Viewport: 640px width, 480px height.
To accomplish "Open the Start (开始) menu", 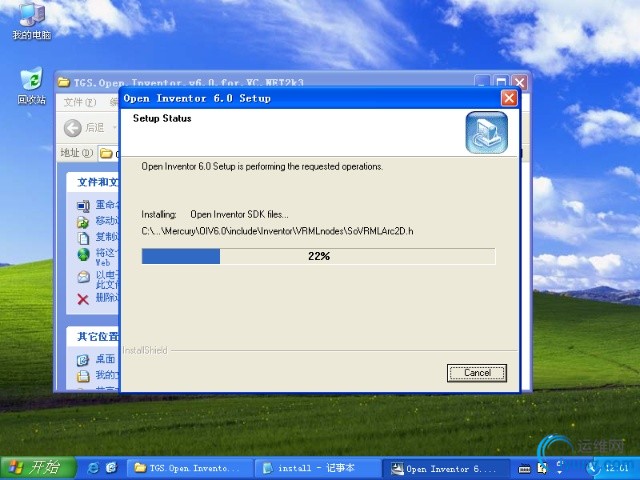I will pos(39,468).
